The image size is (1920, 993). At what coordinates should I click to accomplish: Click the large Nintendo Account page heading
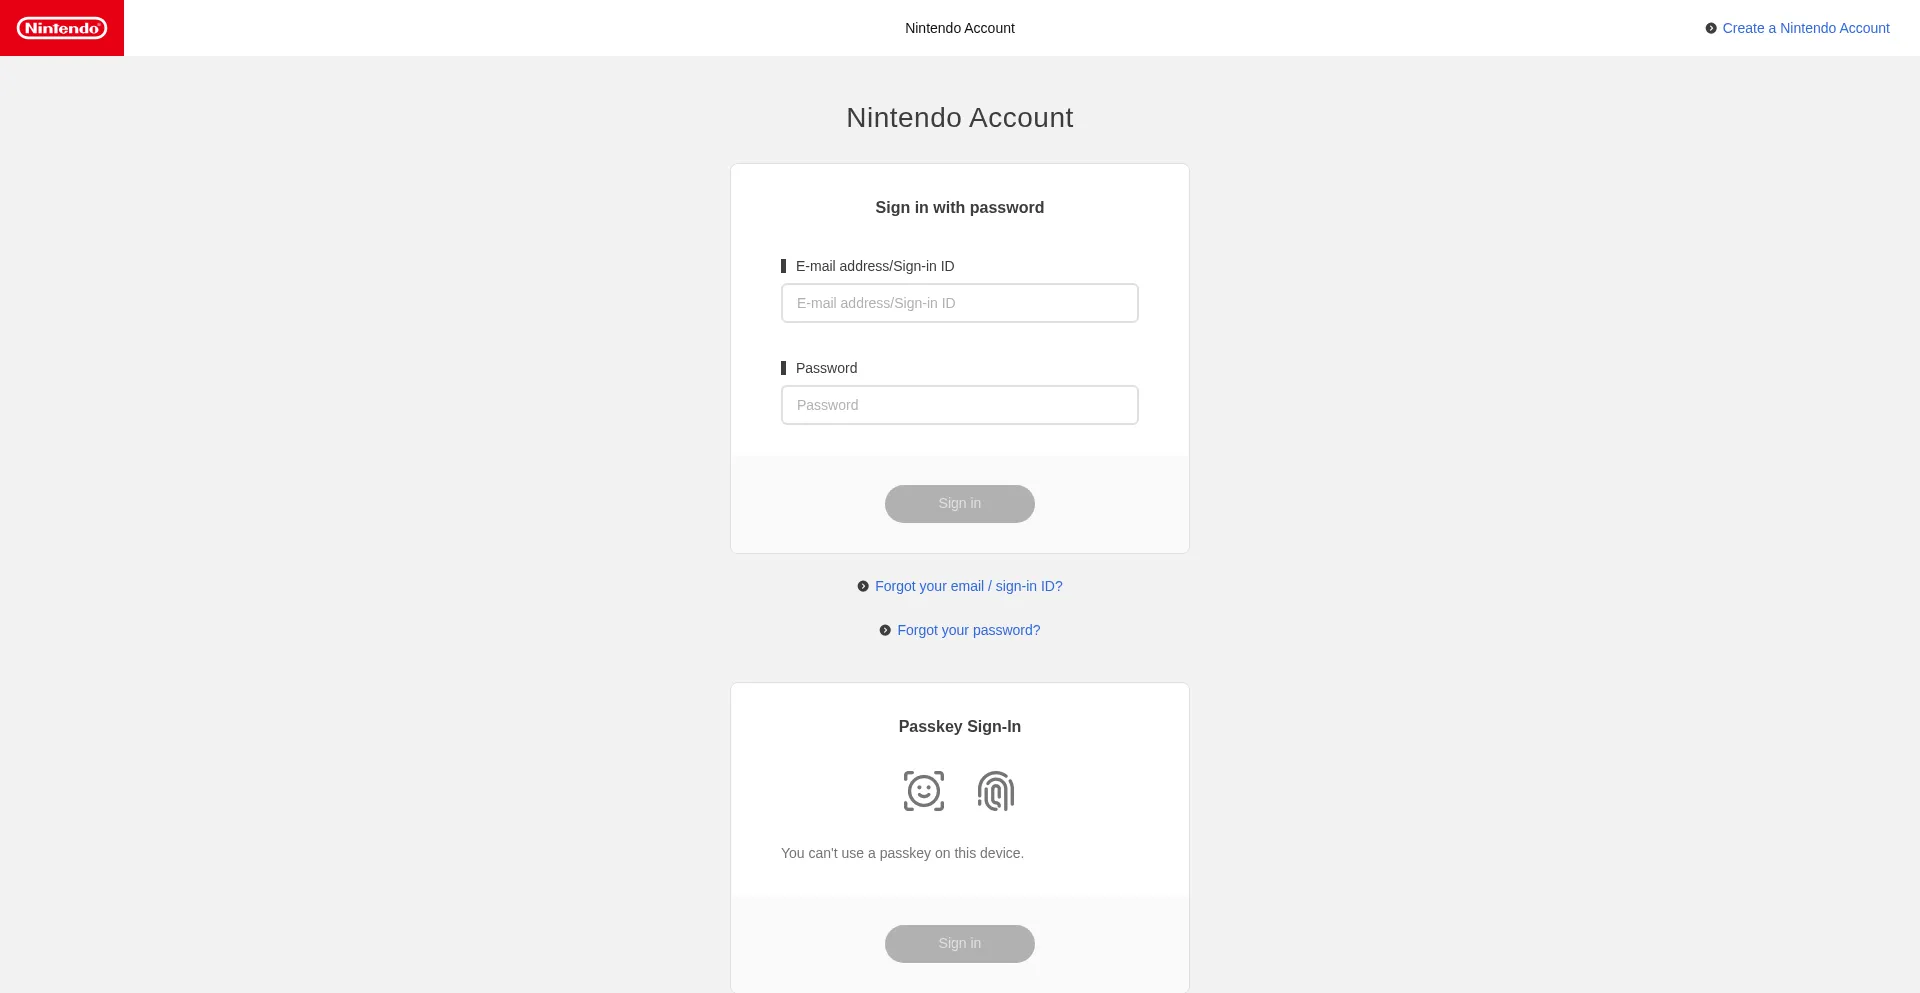point(959,118)
